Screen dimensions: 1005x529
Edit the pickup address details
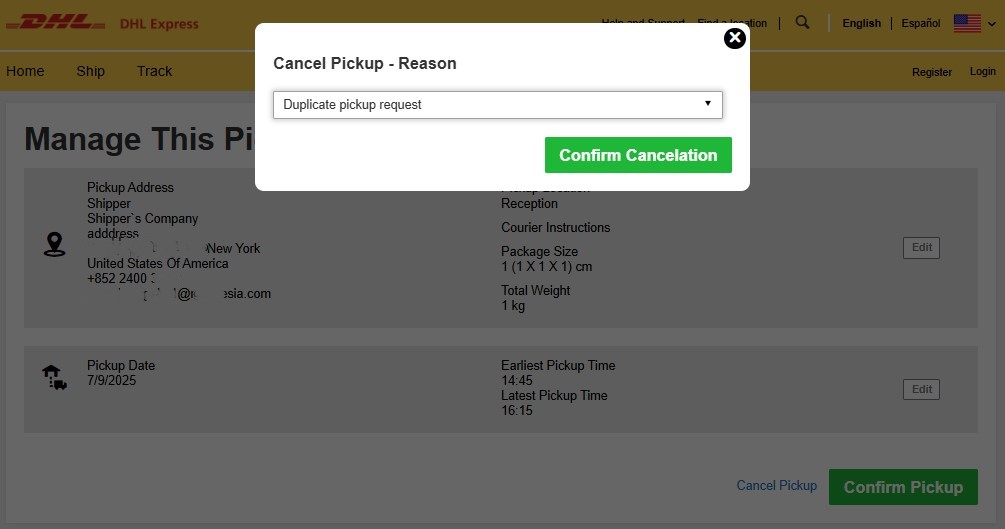click(921, 248)
